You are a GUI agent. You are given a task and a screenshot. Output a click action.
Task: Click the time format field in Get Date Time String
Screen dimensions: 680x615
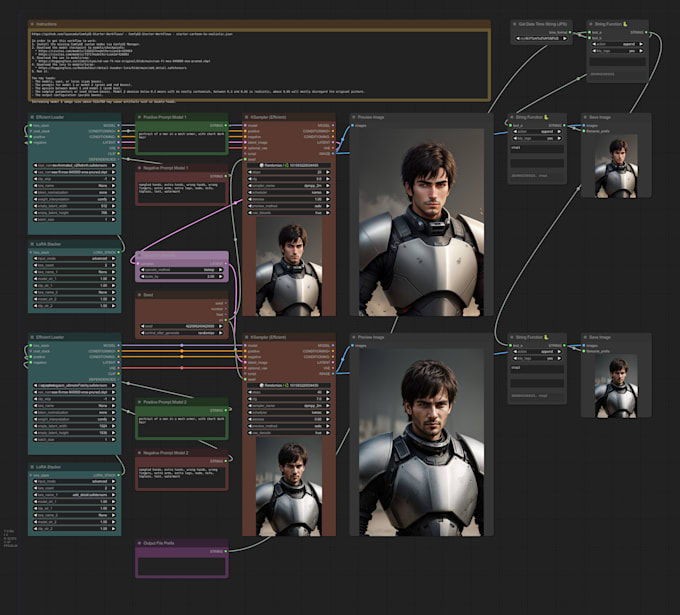542,39
